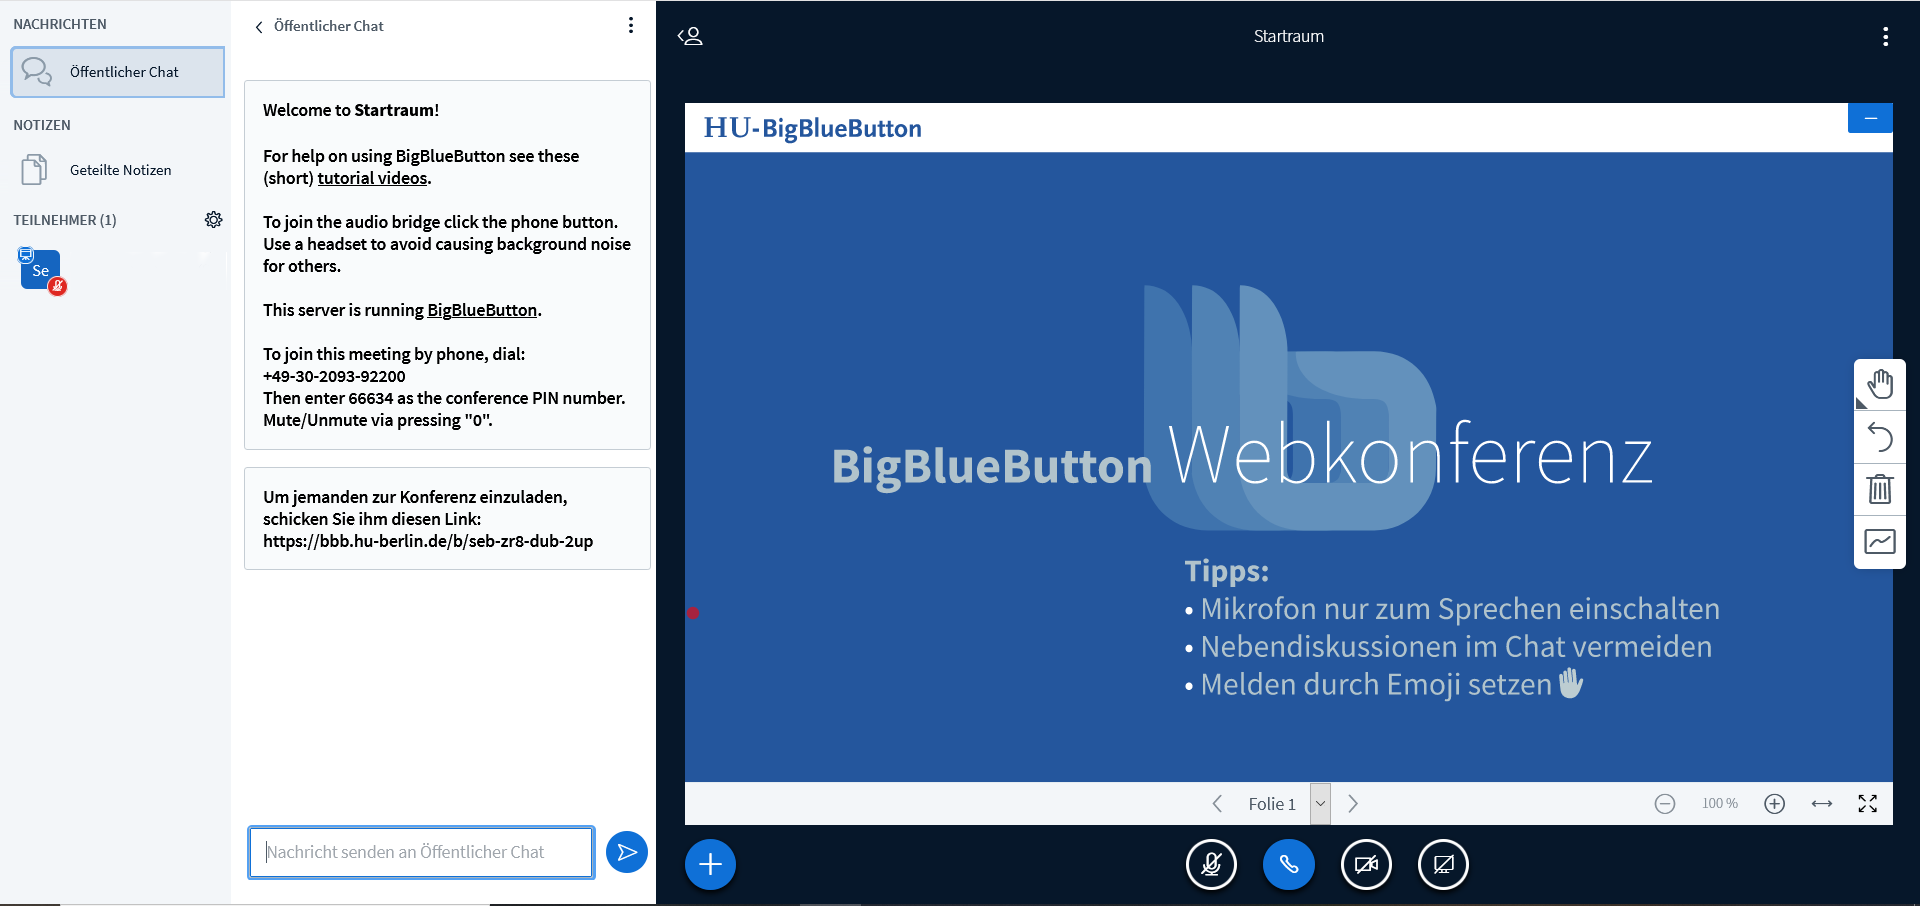
Task: Unmute the microphone
Action: [1211, 865]
